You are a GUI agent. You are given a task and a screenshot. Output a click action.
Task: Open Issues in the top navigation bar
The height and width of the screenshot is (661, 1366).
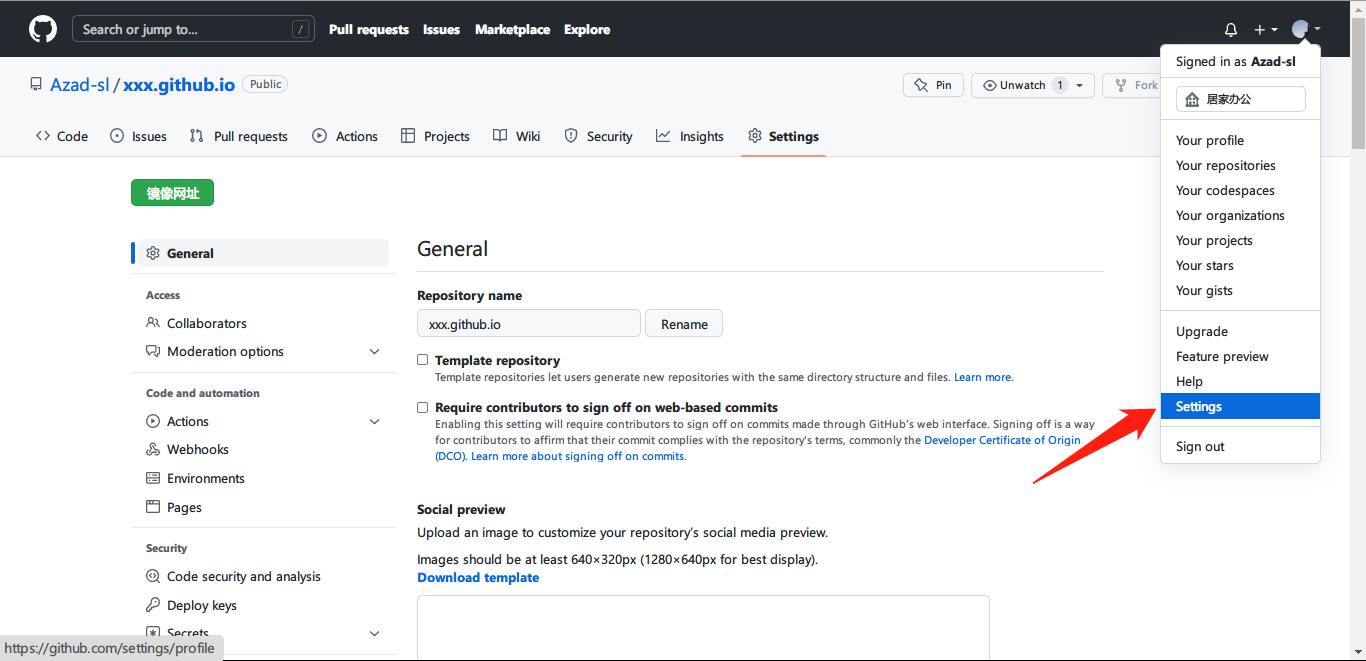[x=441, y=29]
